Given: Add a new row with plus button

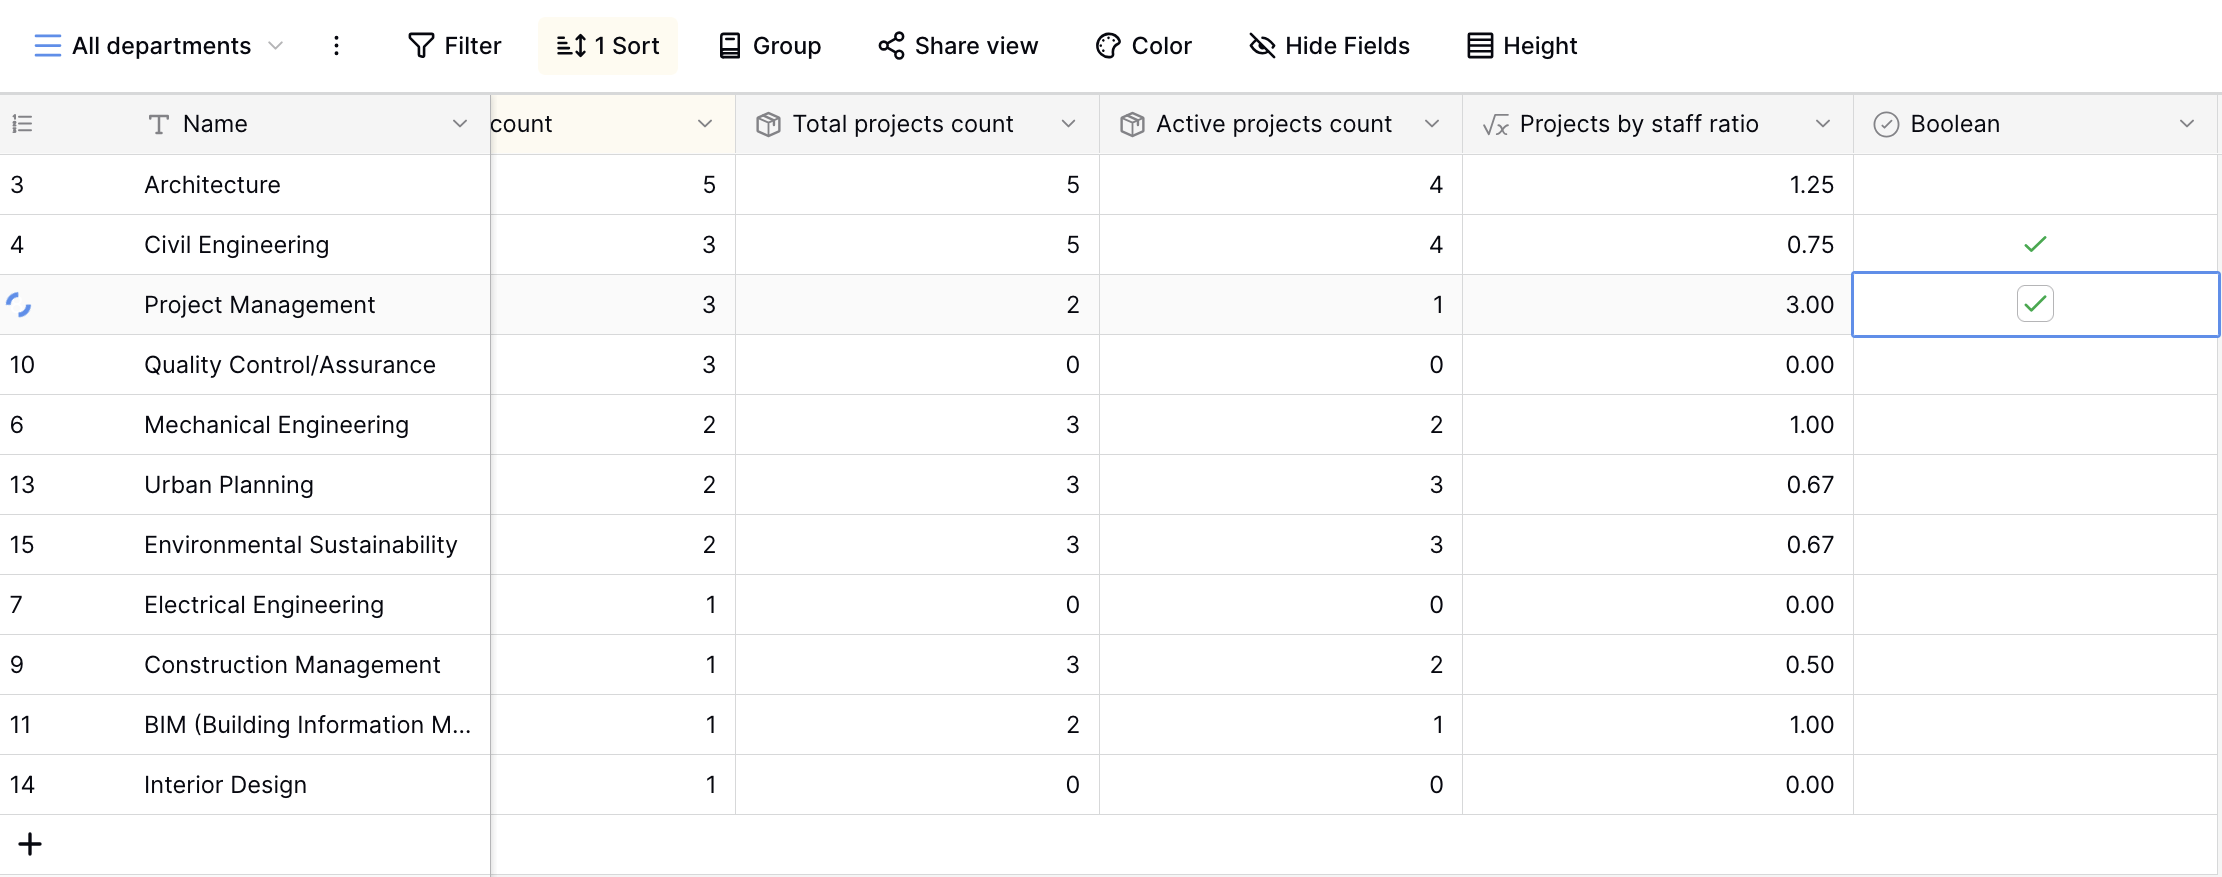Looking at the screenshot, I should [x=30, y=844].
